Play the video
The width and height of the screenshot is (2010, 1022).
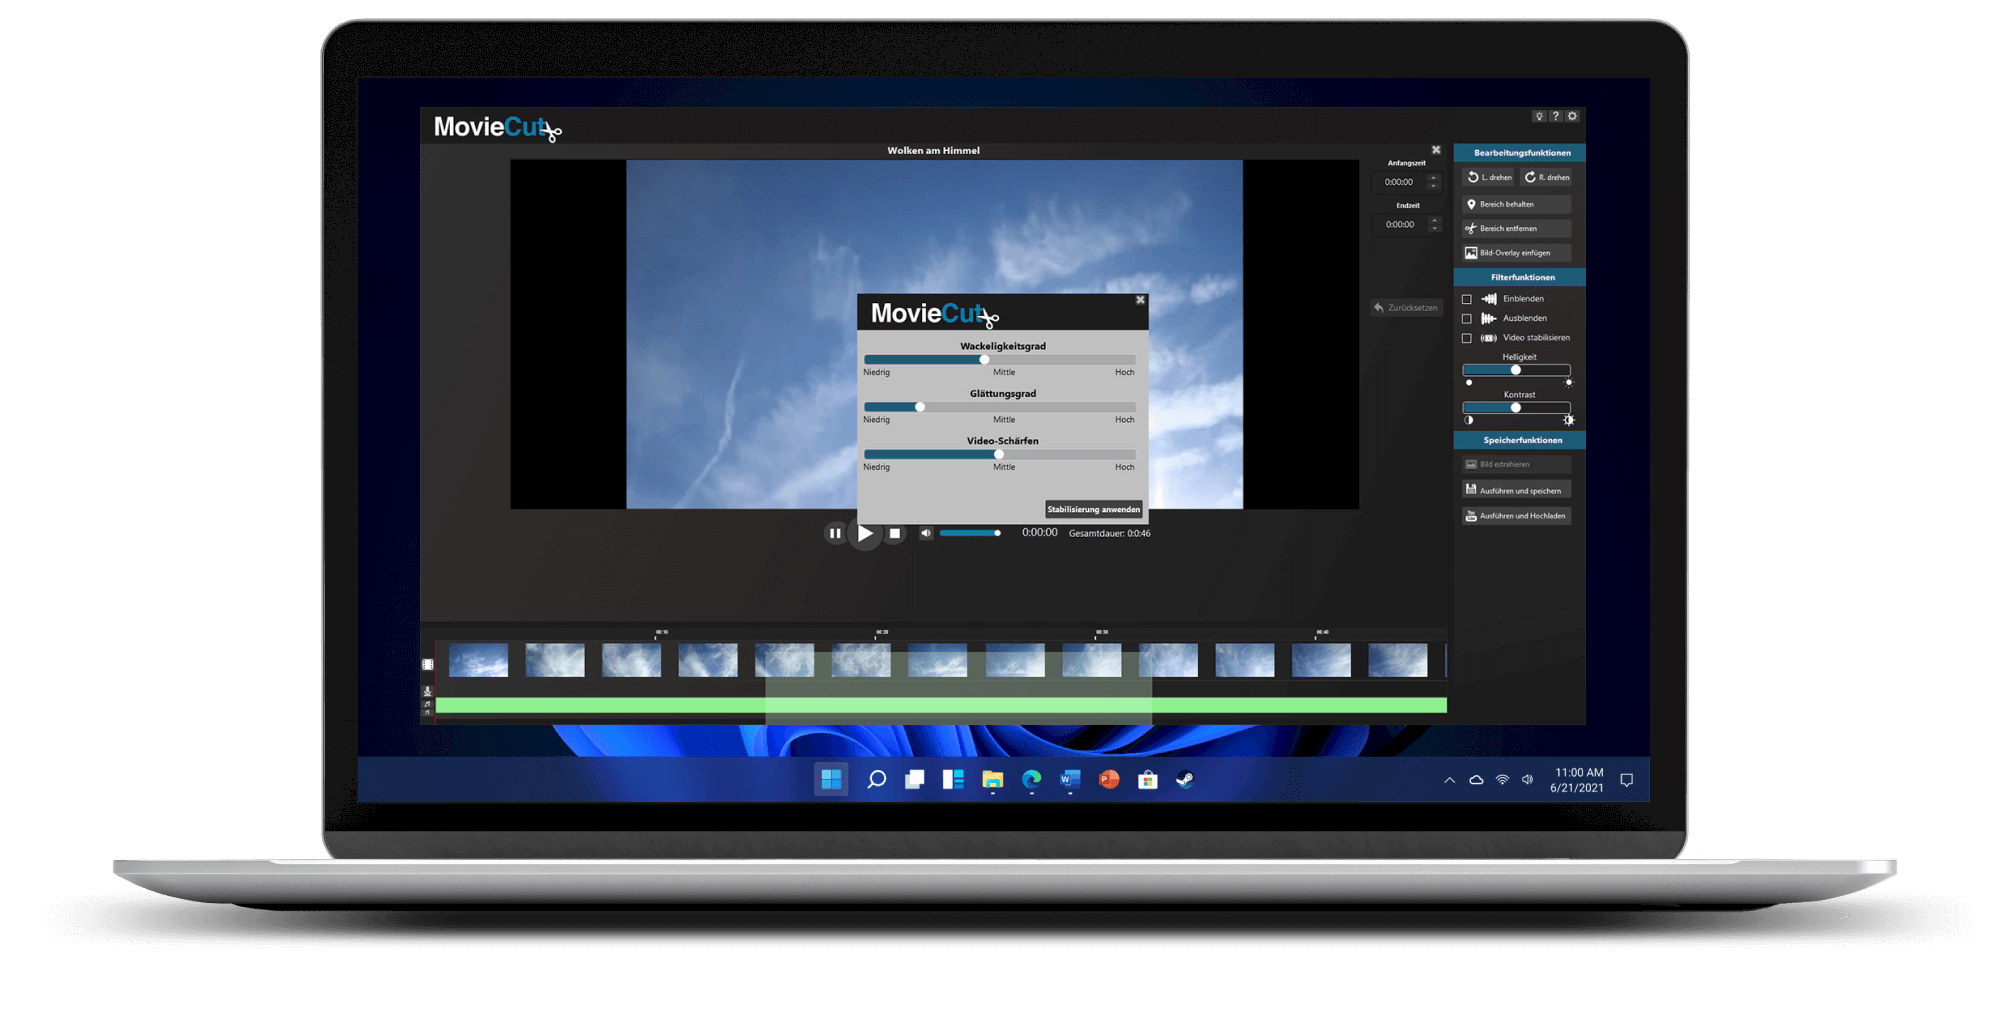click(865, 533)
